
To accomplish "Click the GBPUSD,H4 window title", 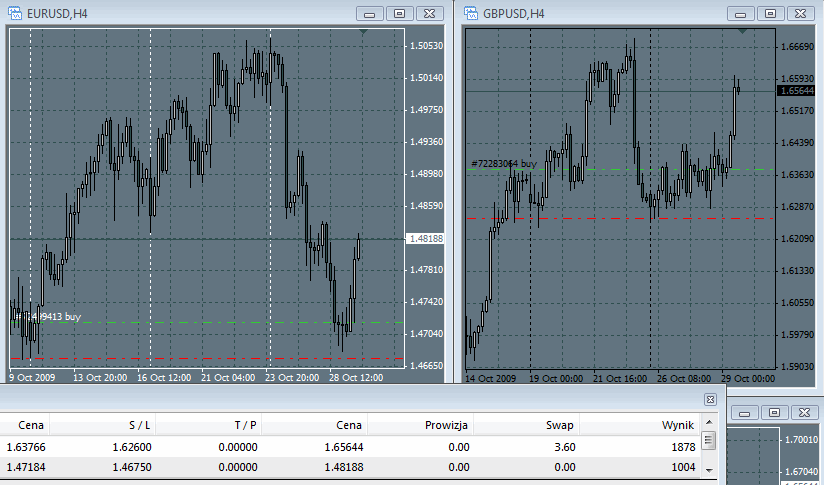I will point(513,14).
